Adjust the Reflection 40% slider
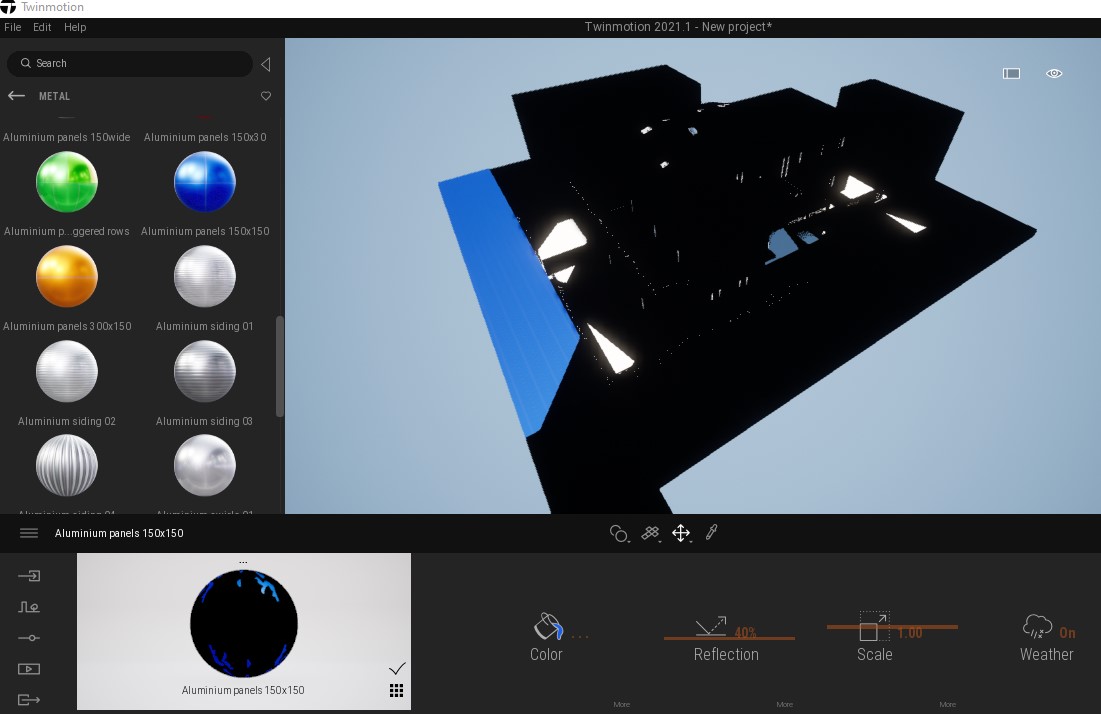 pyautogui.click(x=729, y=637)
